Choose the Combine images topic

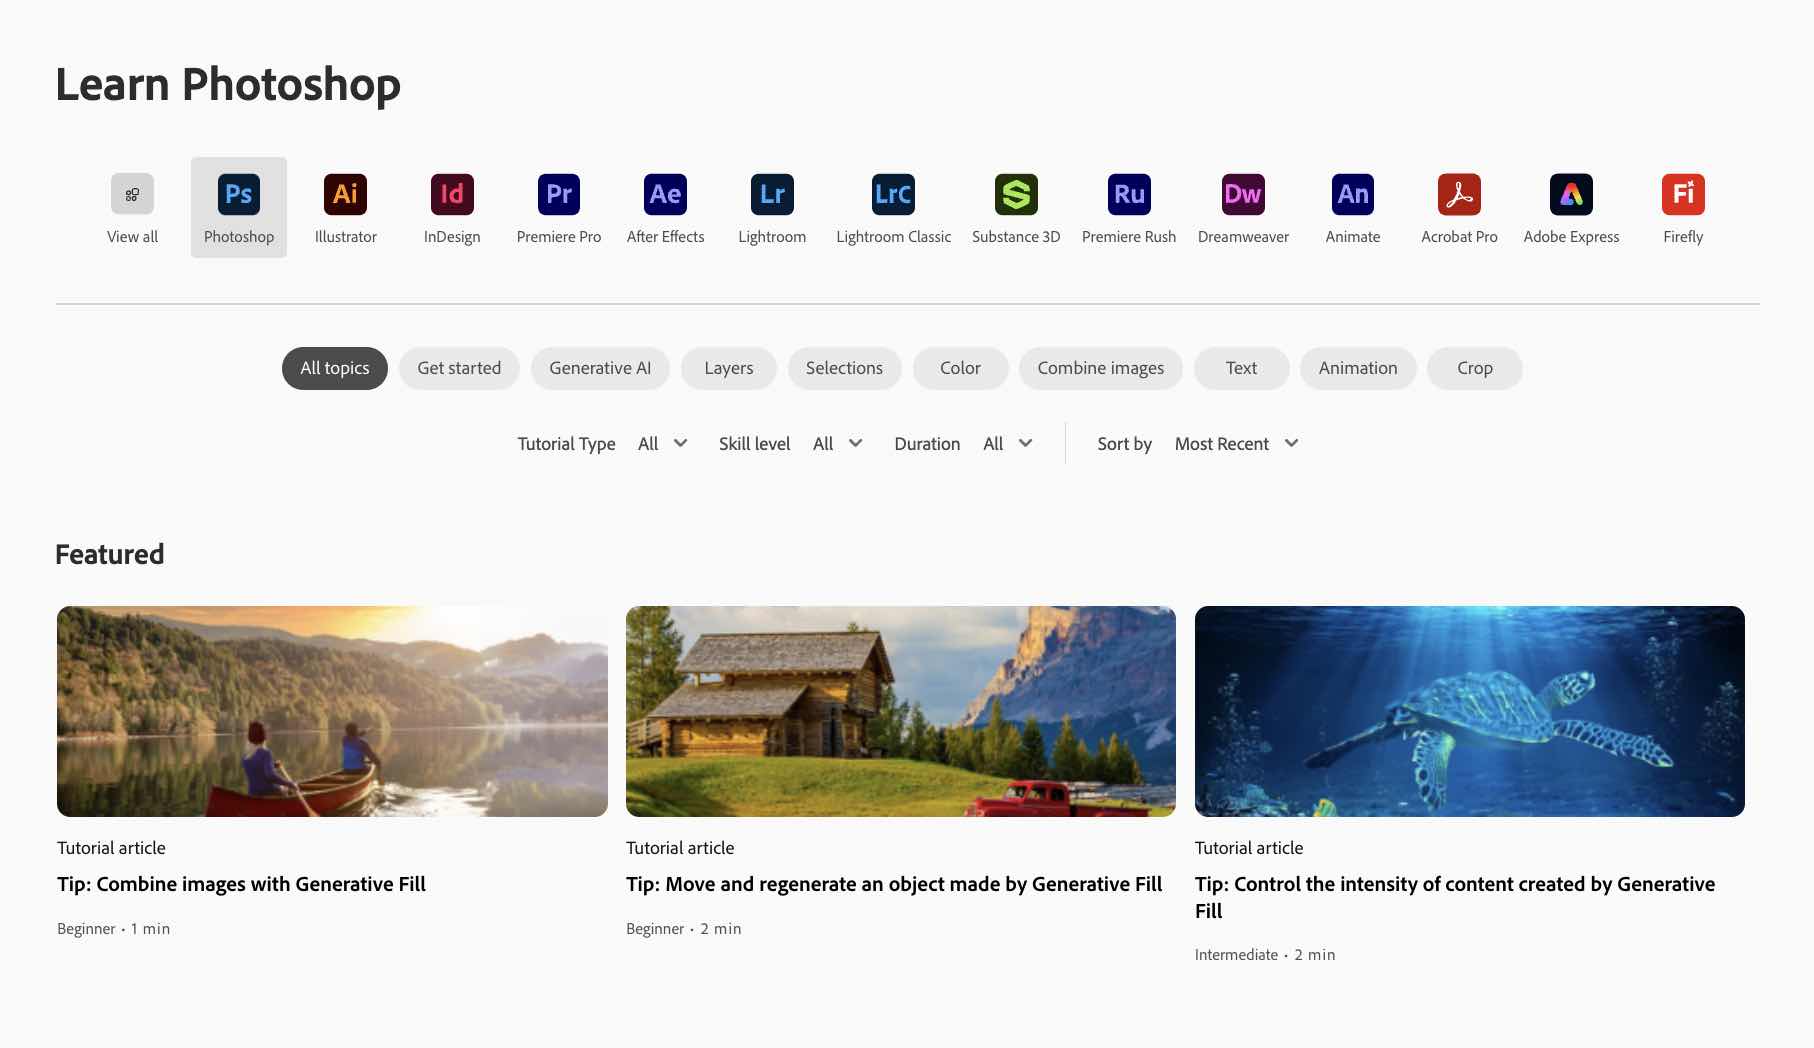(1100, 368)
